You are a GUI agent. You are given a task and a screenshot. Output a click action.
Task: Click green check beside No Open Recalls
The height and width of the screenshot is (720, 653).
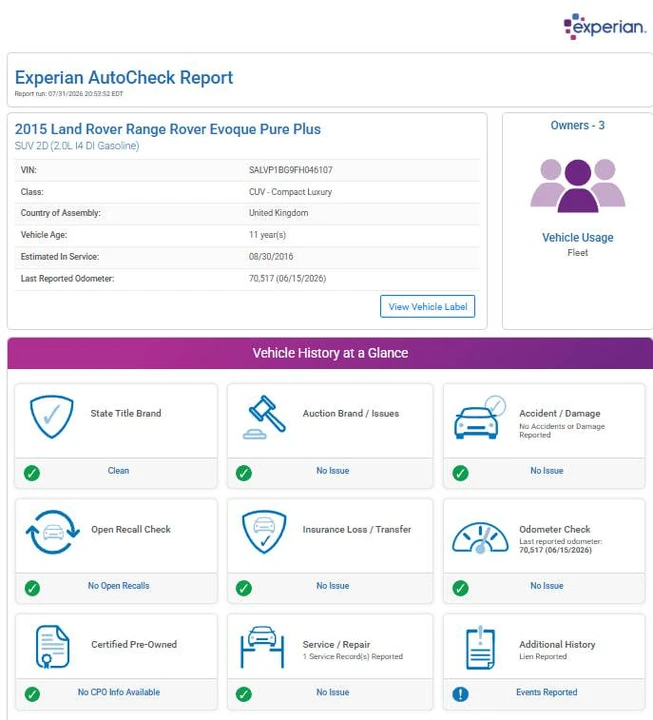pos(32,588)
